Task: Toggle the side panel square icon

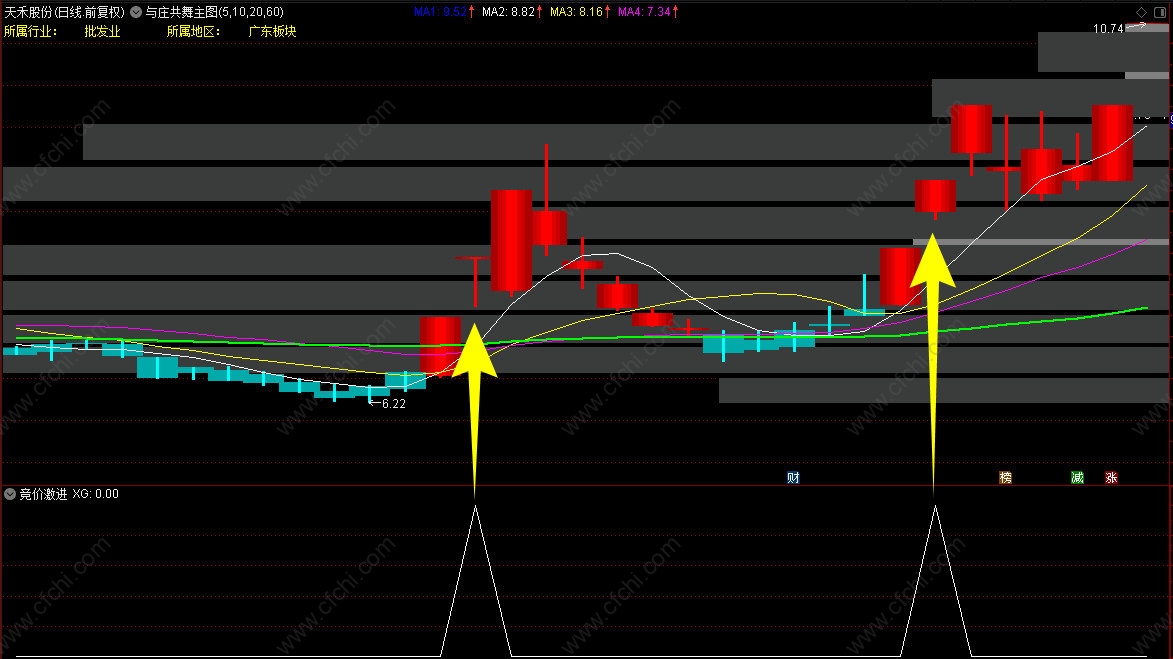Action: (x=1160, y=12)
